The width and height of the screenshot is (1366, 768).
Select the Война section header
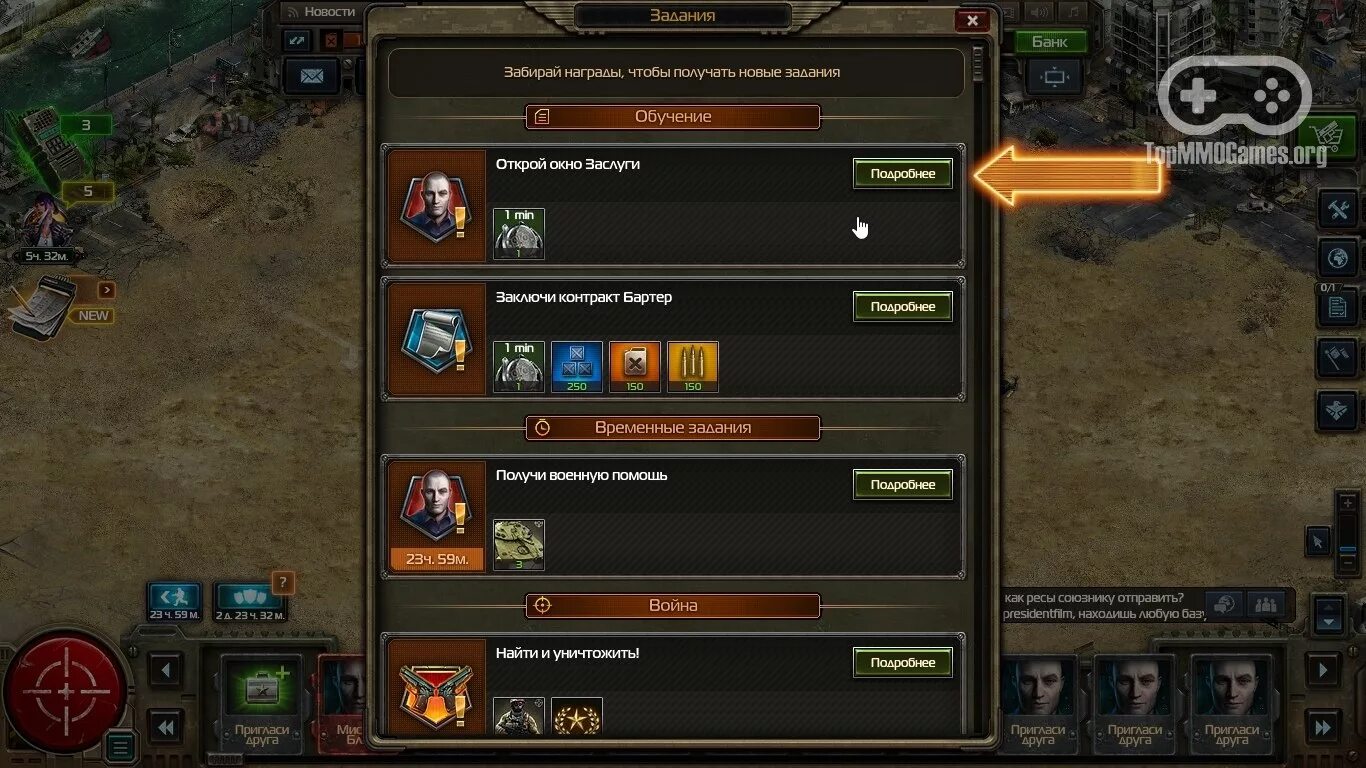click(x=673, y=605)
